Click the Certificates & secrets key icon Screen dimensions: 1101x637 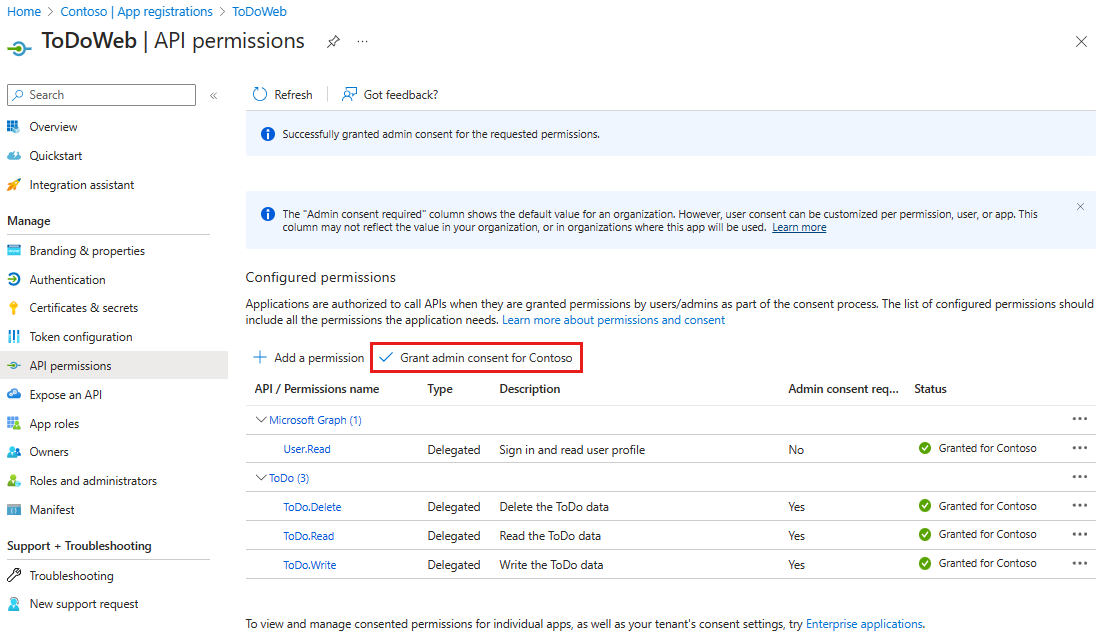[13, 308]
